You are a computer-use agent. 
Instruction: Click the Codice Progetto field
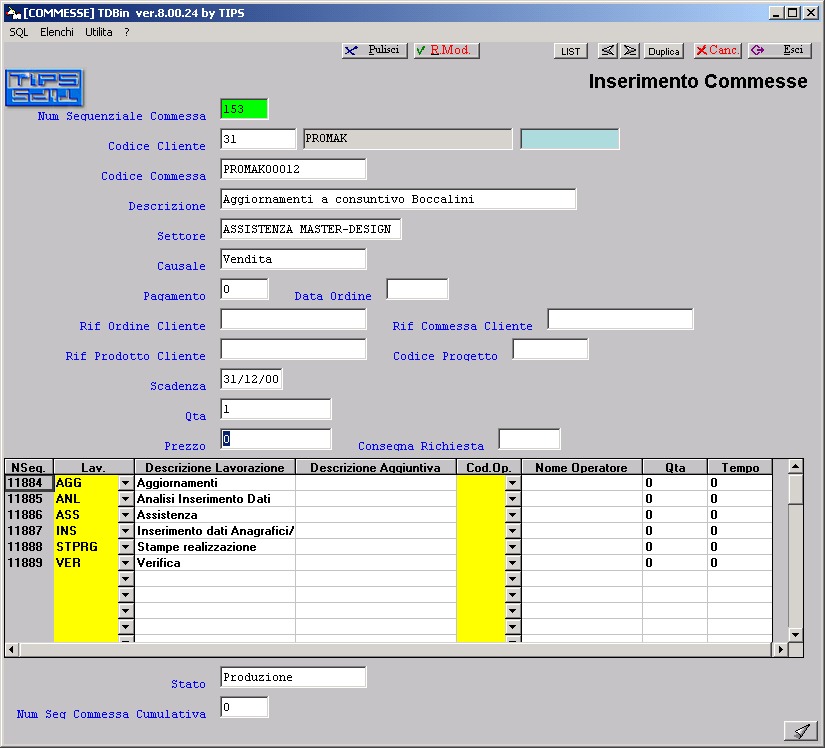(550, 349)
